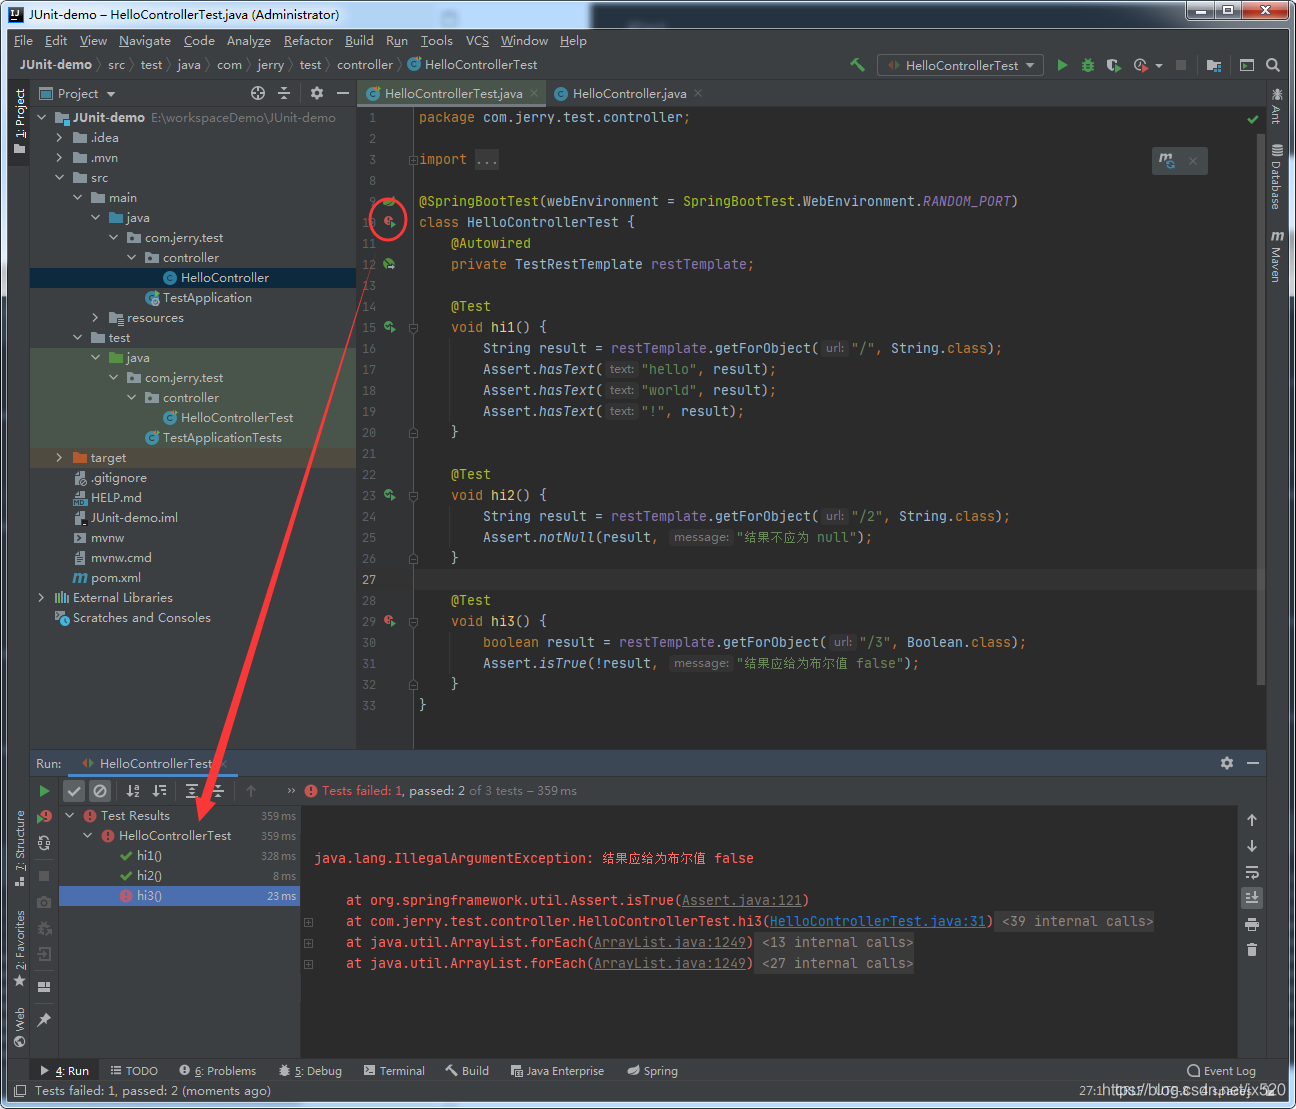1296x1109 pixels.
Task: Run HelloControllerTest with the green play button
Action: tap(1062, 65)
